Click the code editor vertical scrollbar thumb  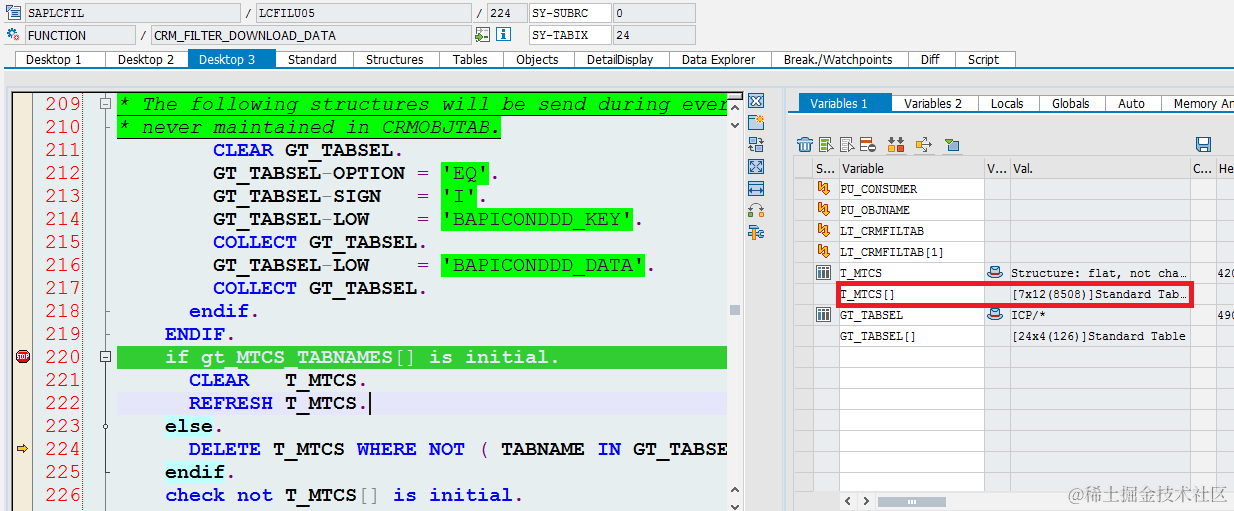click(x=735, y=310)
